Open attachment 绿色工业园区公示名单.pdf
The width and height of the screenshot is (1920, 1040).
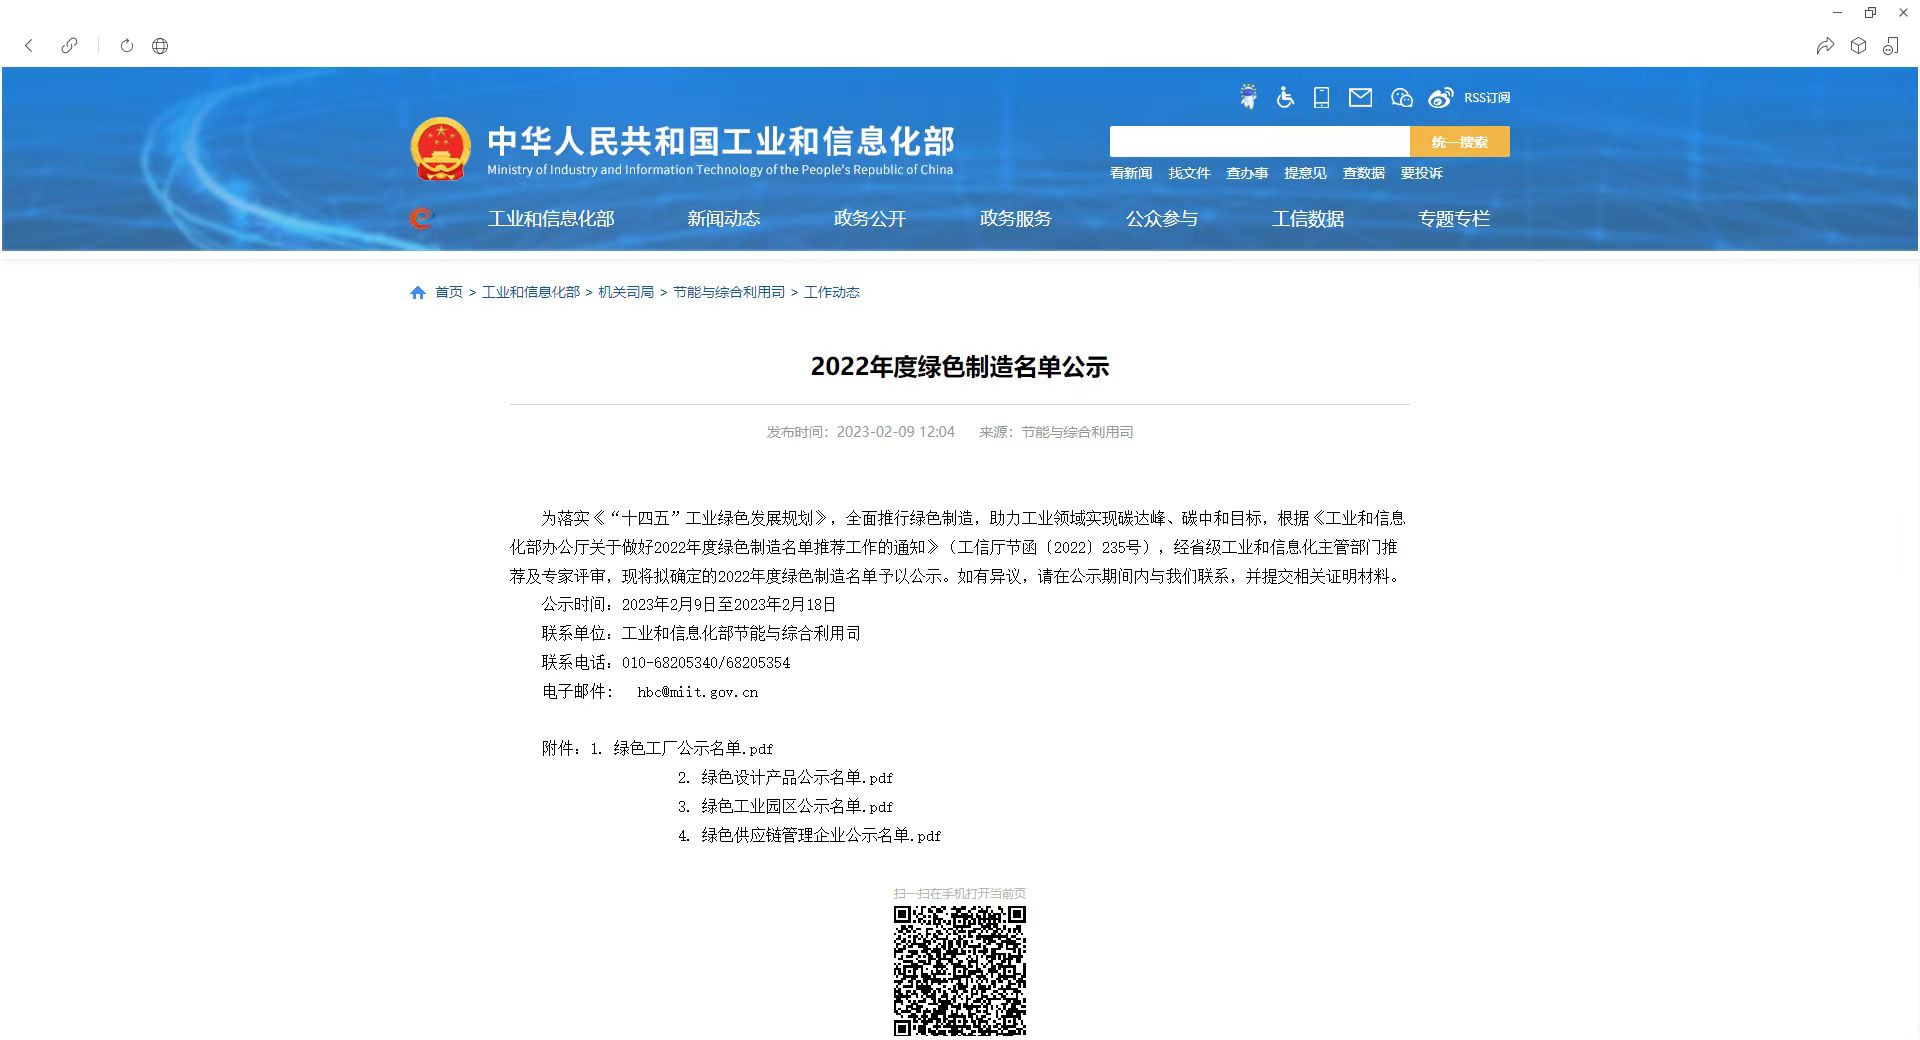pyautogui.click(x=796, y=806)
